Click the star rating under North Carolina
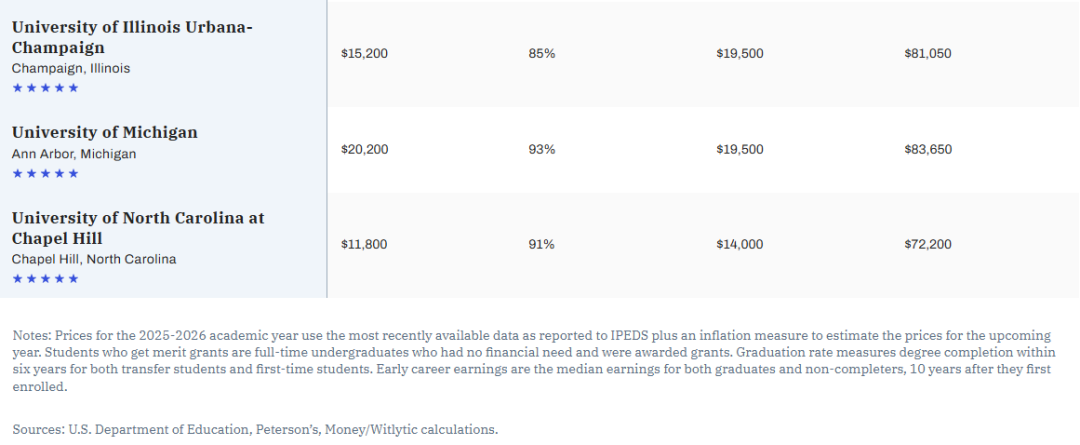 pyautogui.click(x=45, y=279)
